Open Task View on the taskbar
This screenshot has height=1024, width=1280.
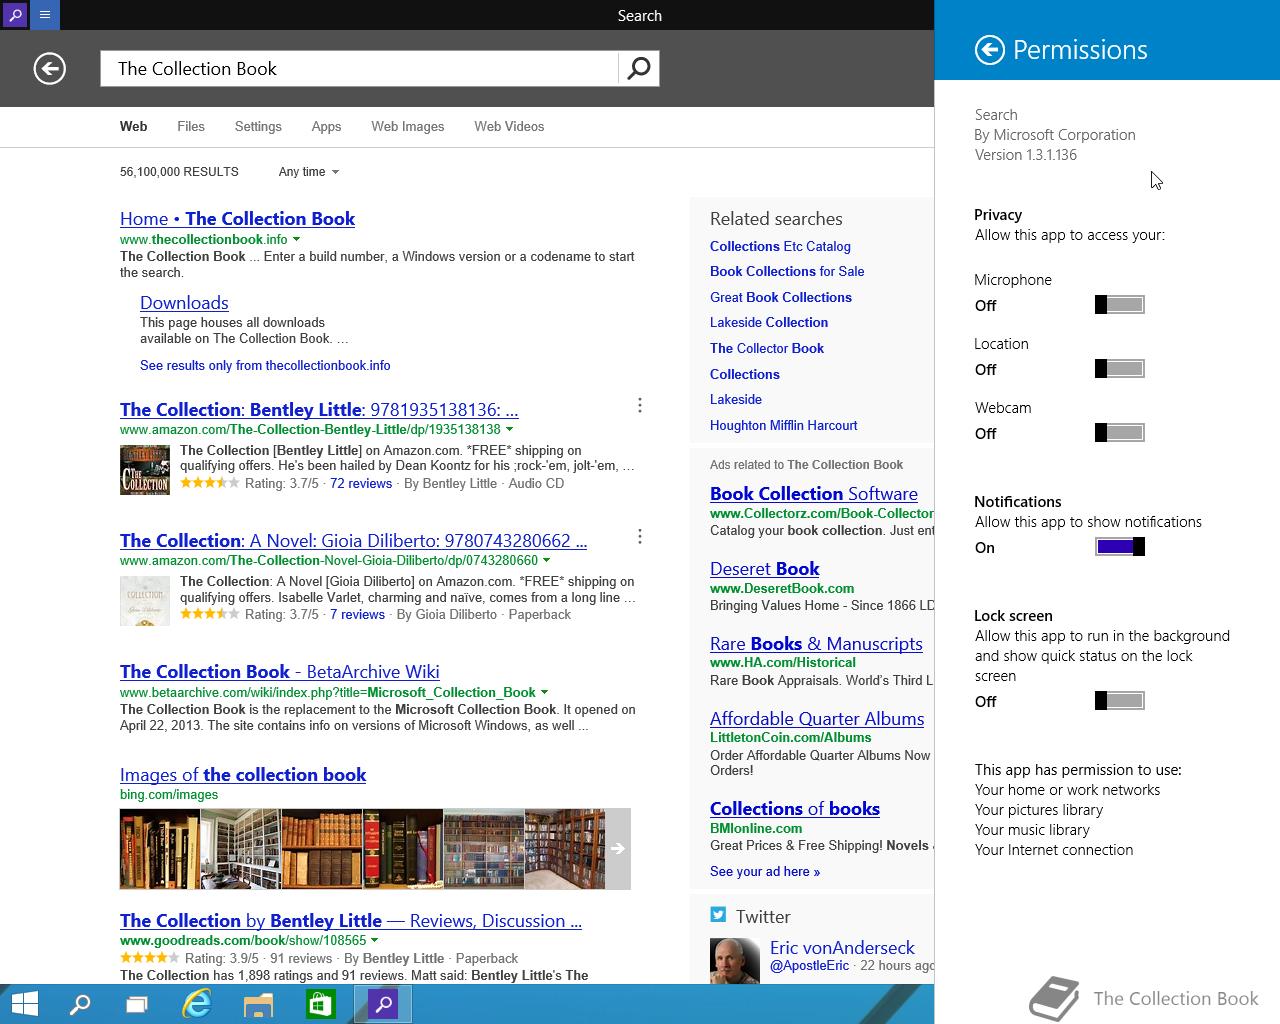pos(136,1004)
